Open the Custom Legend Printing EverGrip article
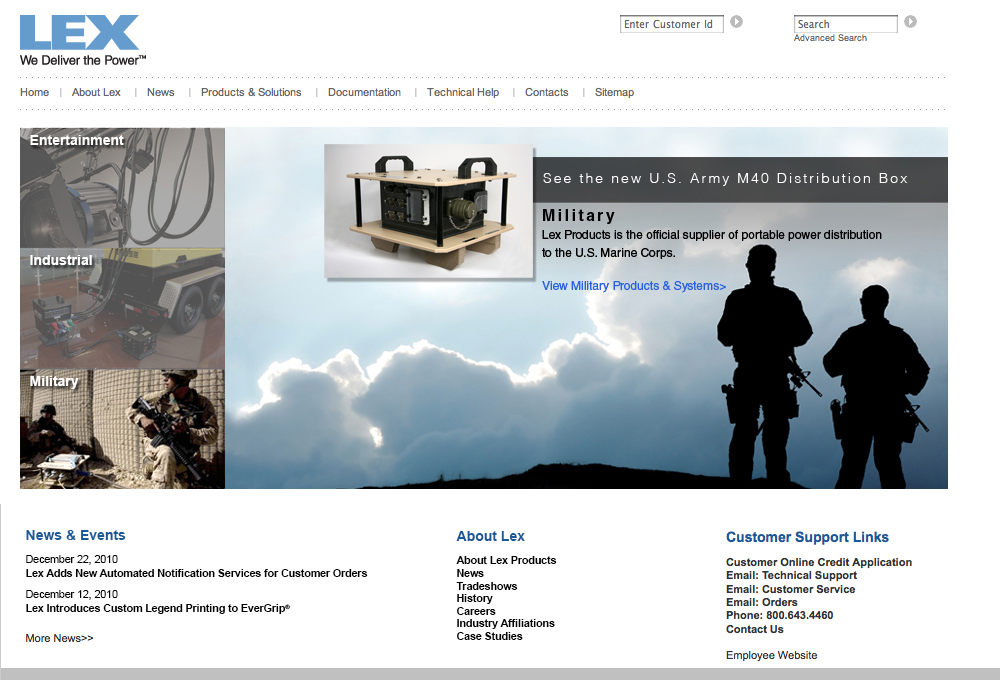This screenshot has width=1000, height=680. (158, 609)
